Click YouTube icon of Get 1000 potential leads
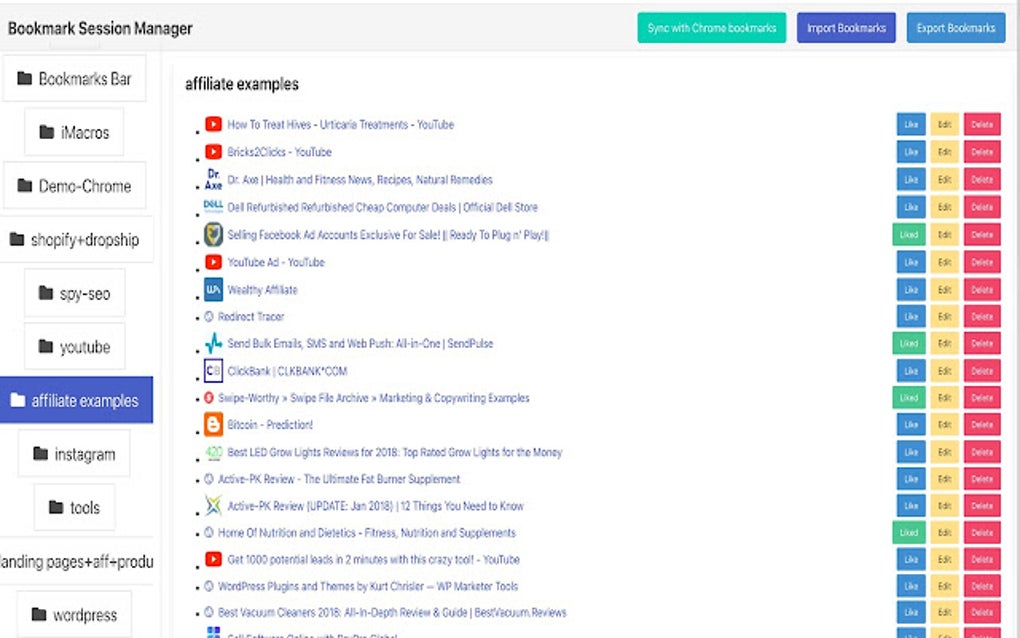Viewport: 1020px width, 638px height. (213, 559)
